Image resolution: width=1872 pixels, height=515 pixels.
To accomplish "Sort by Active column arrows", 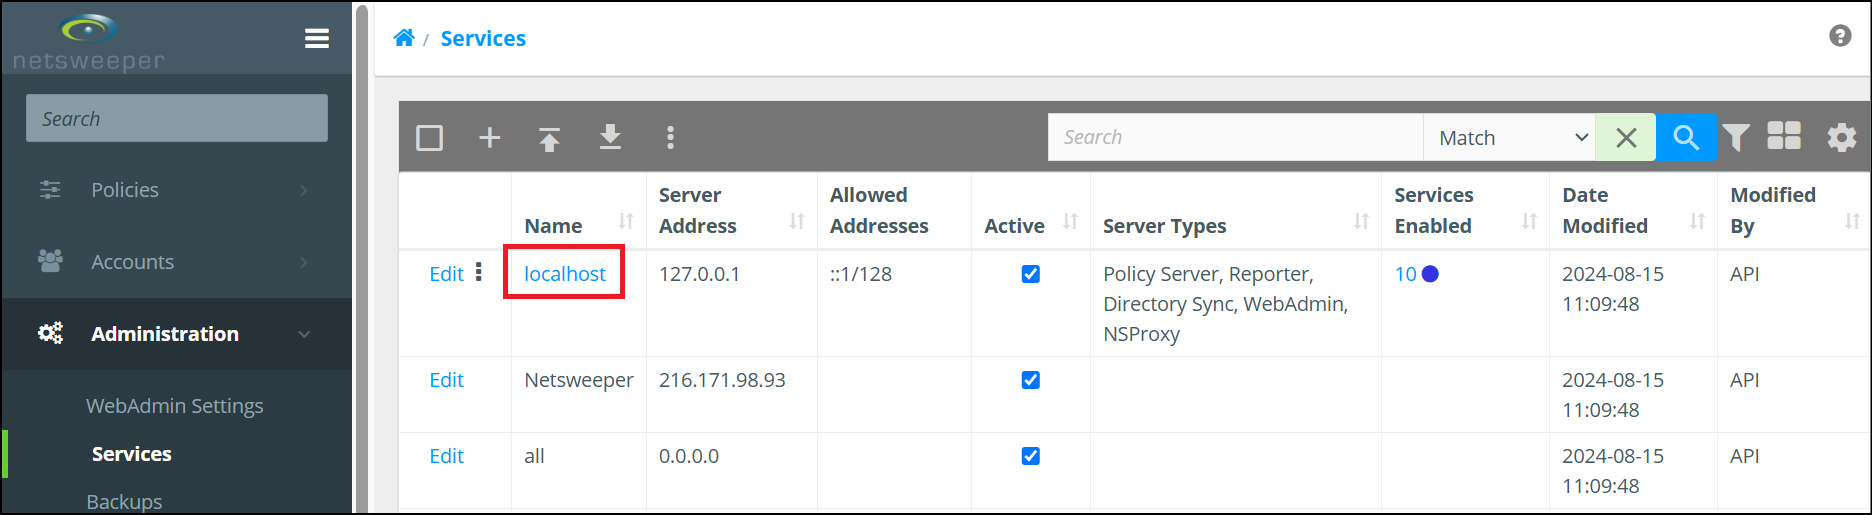I will coord(1070,221).
